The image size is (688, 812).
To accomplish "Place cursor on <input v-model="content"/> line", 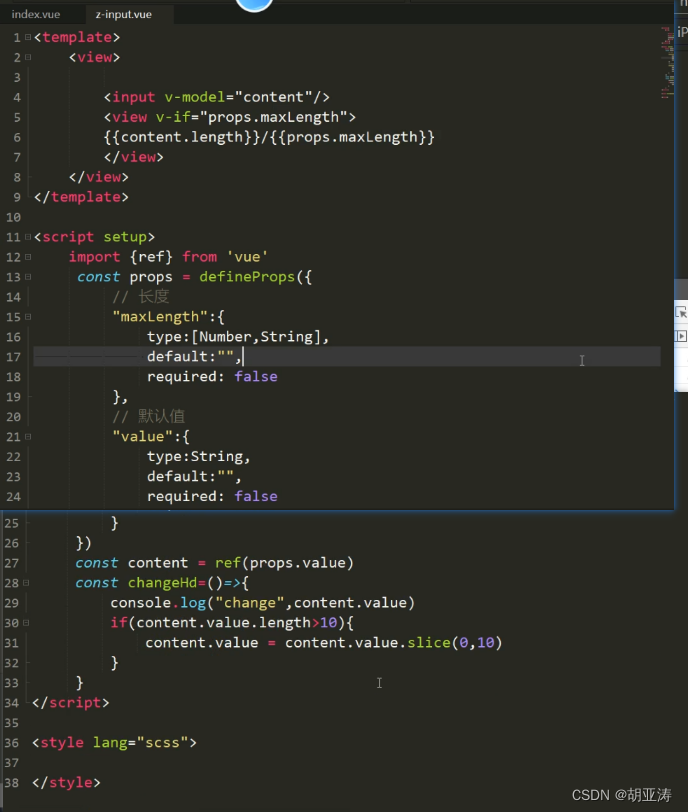I will click(x=216, y=97).
